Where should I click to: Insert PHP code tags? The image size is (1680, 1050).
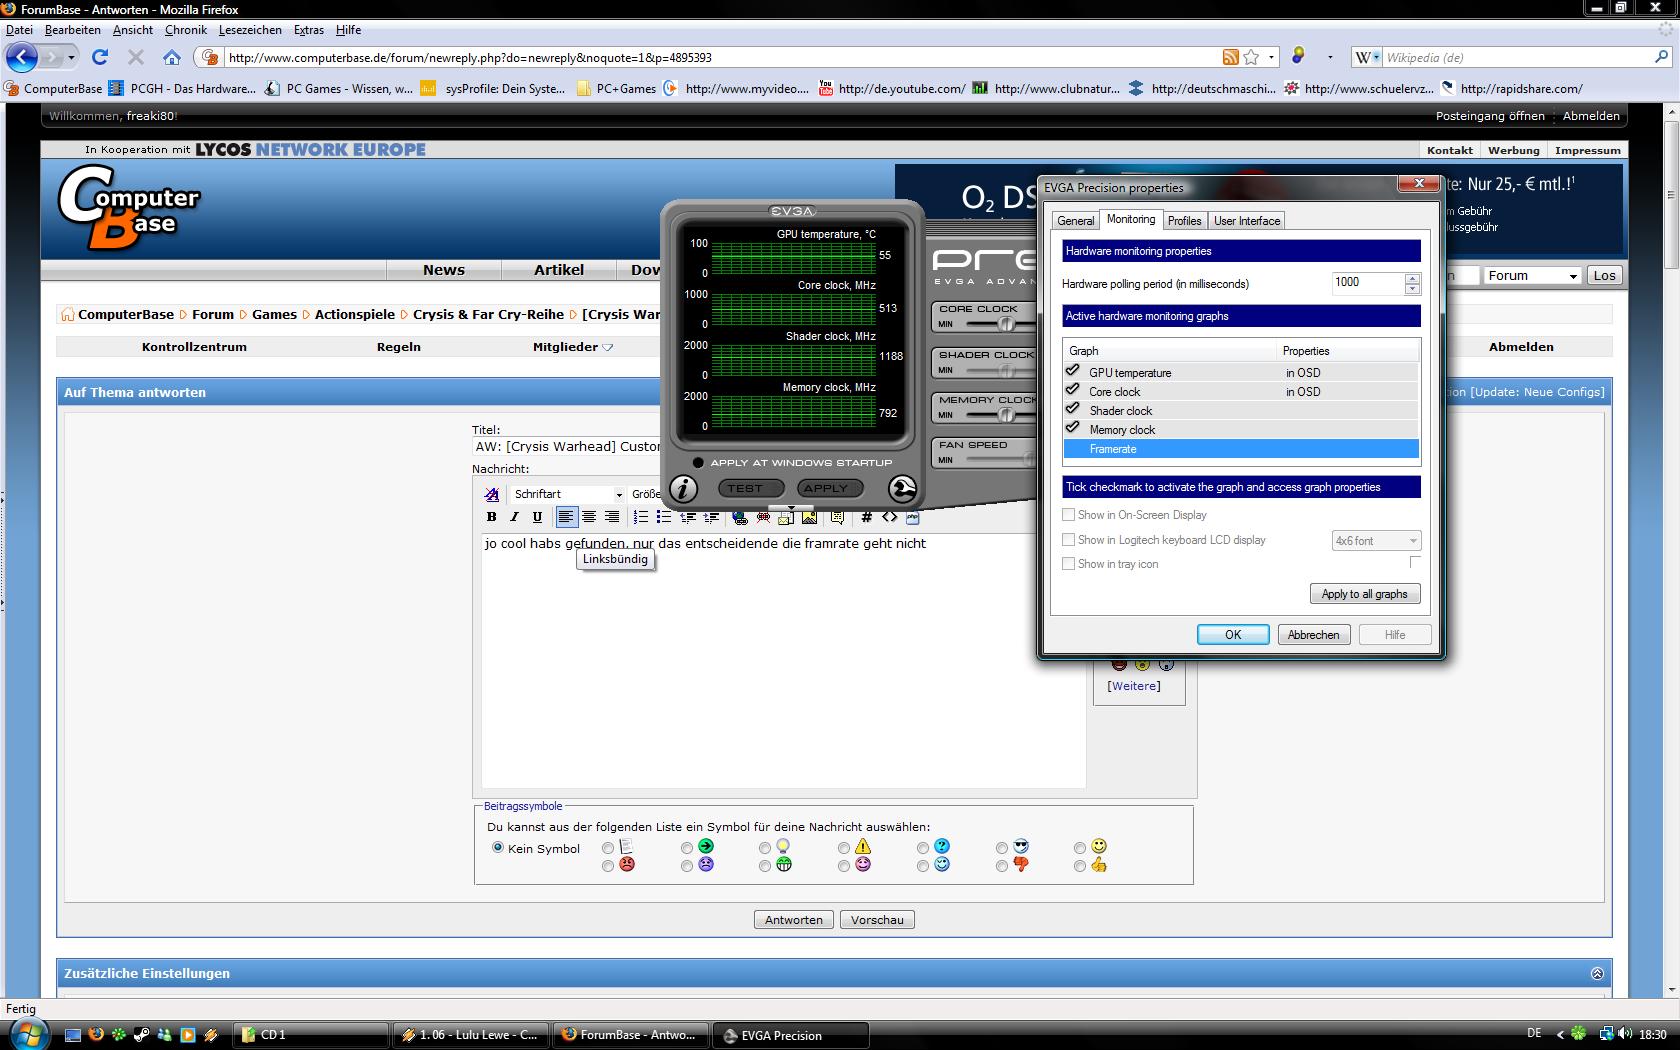(912, 518)
